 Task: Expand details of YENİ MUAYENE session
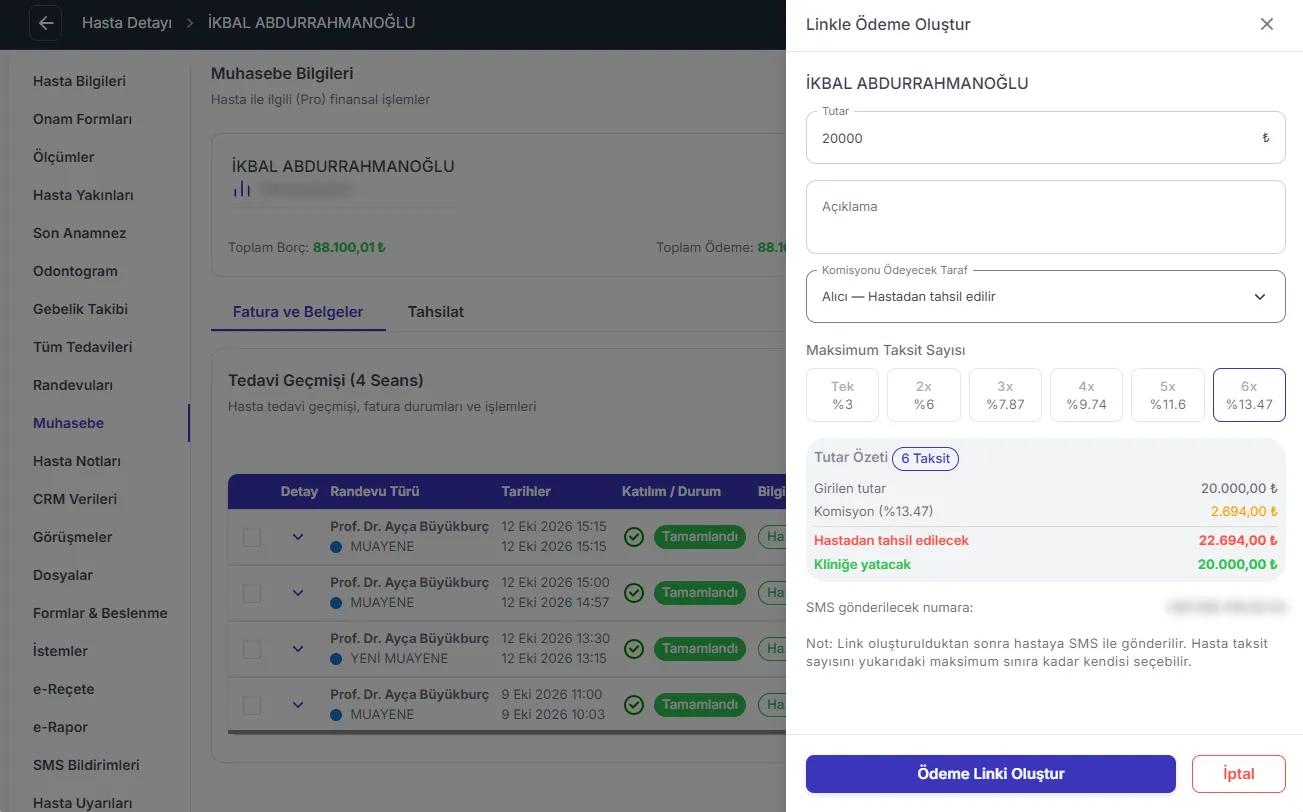(x=297, y=649)
